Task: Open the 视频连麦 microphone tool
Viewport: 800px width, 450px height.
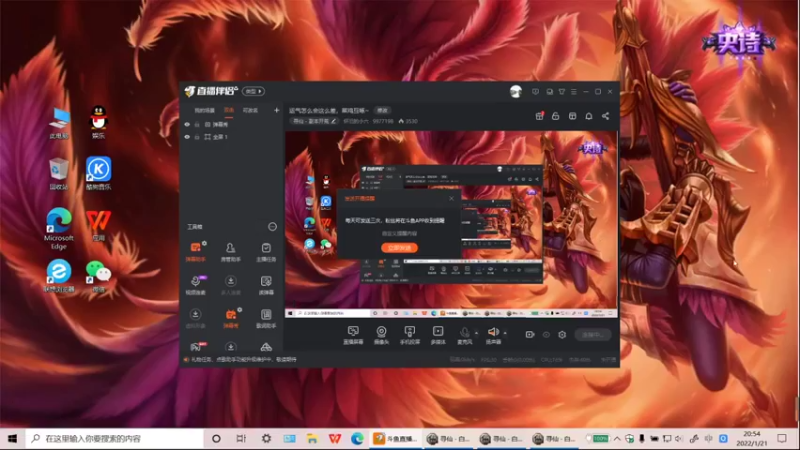Action: (195, 285)
